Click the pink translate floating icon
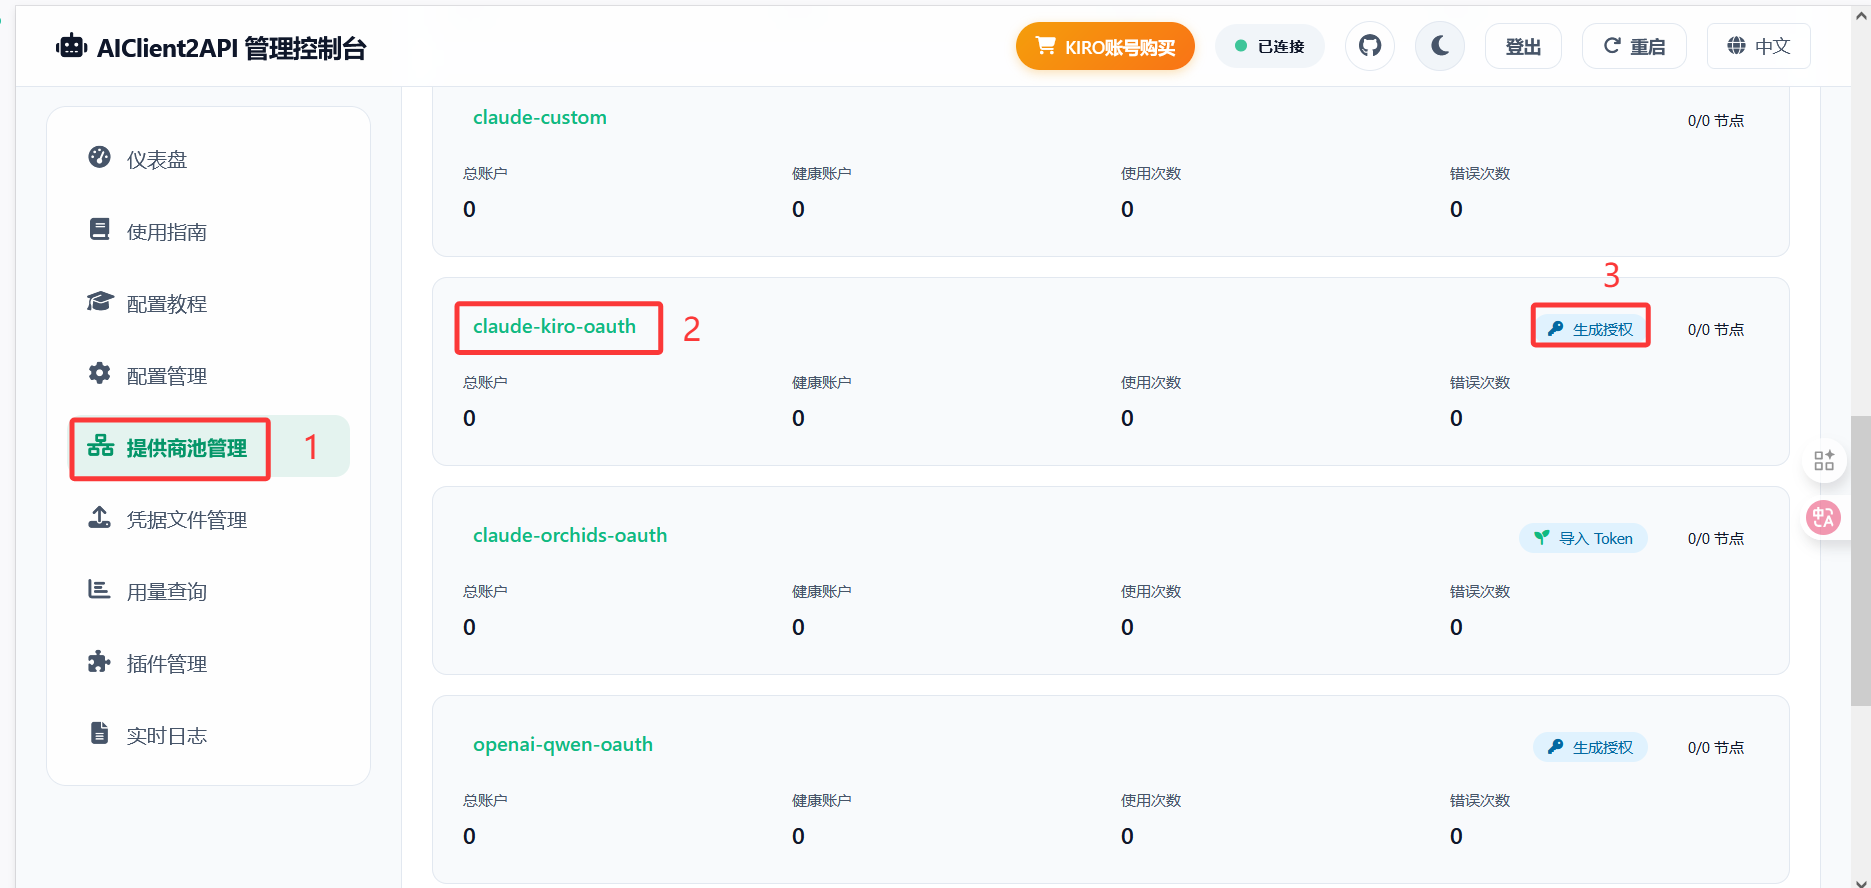 click(x=1823, y=517)
